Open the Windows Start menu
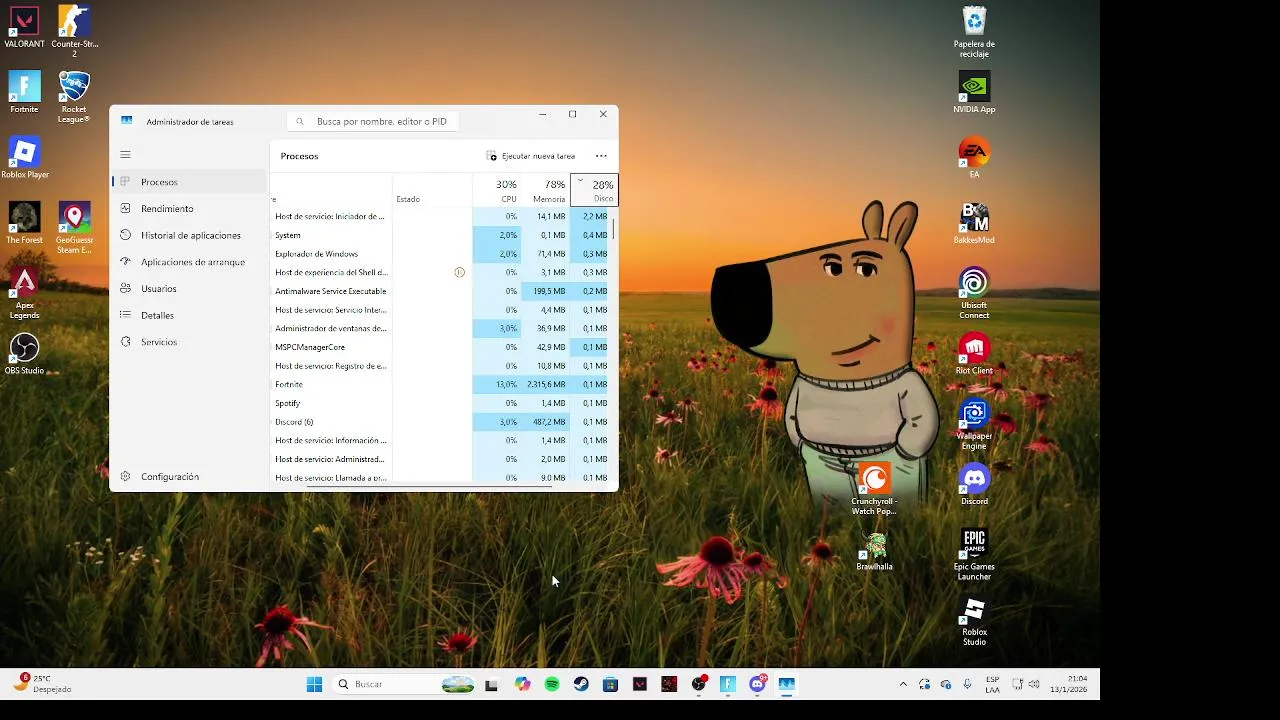The width and height of the screenshot is (1280, 720). [x=314, y=684]
